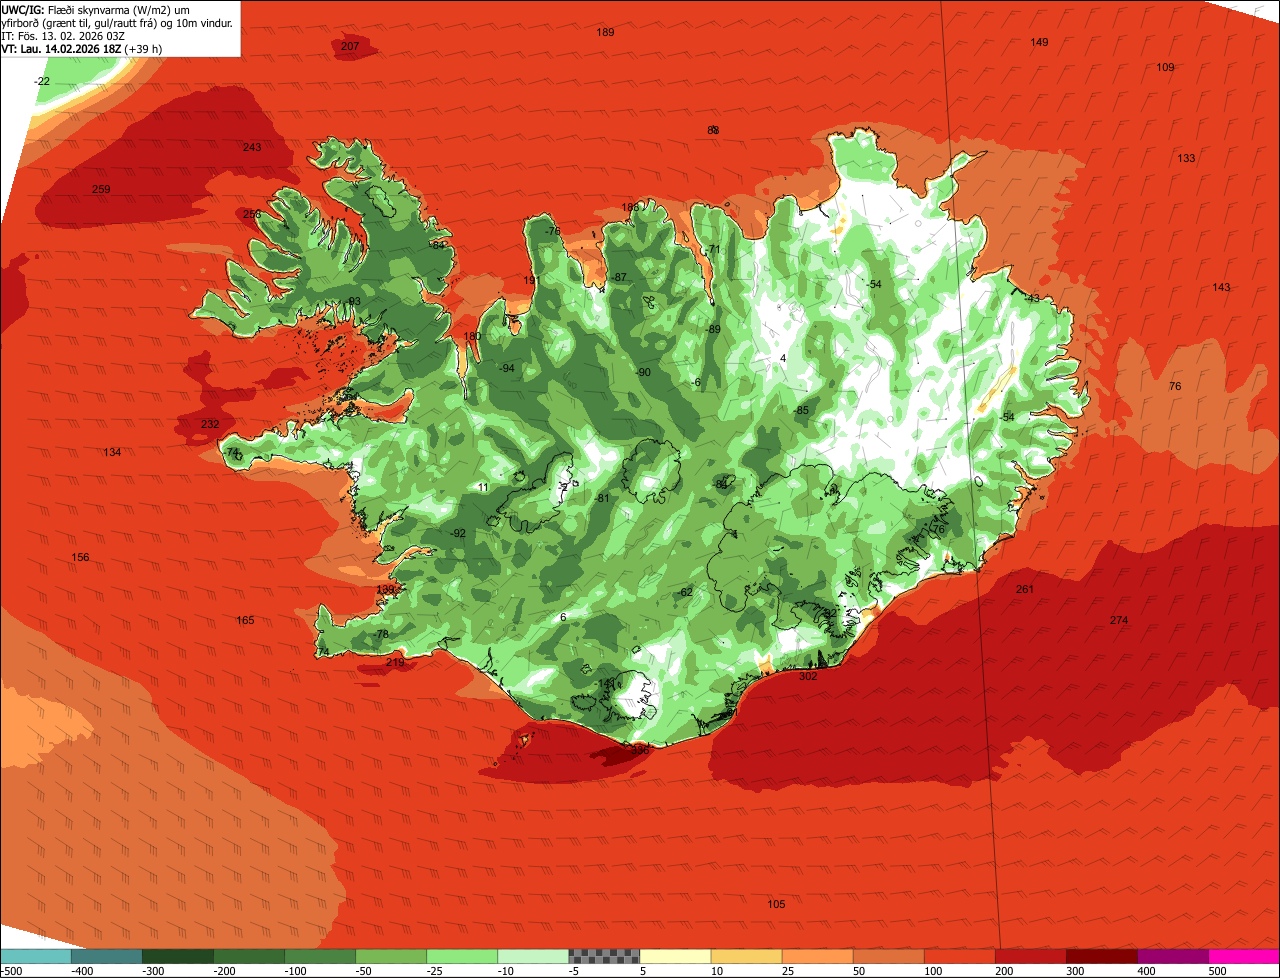The width and height of the screenshot is (1280, 978).
Task: Pick the magenta legend swatch above 500
Action: [1244, 956]
